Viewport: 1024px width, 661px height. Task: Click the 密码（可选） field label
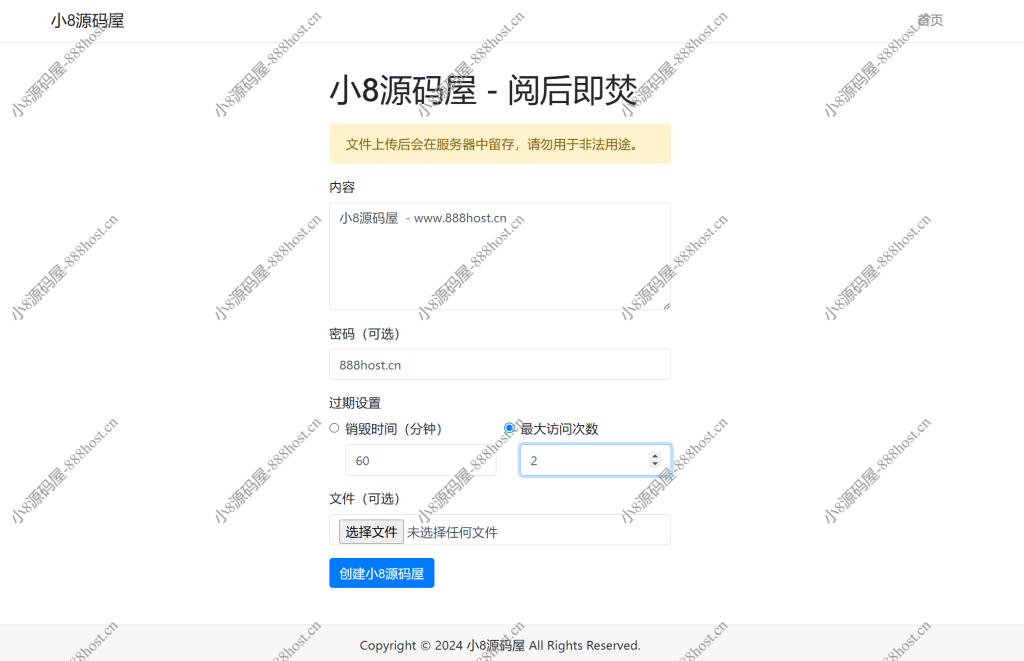pos(365,334)
